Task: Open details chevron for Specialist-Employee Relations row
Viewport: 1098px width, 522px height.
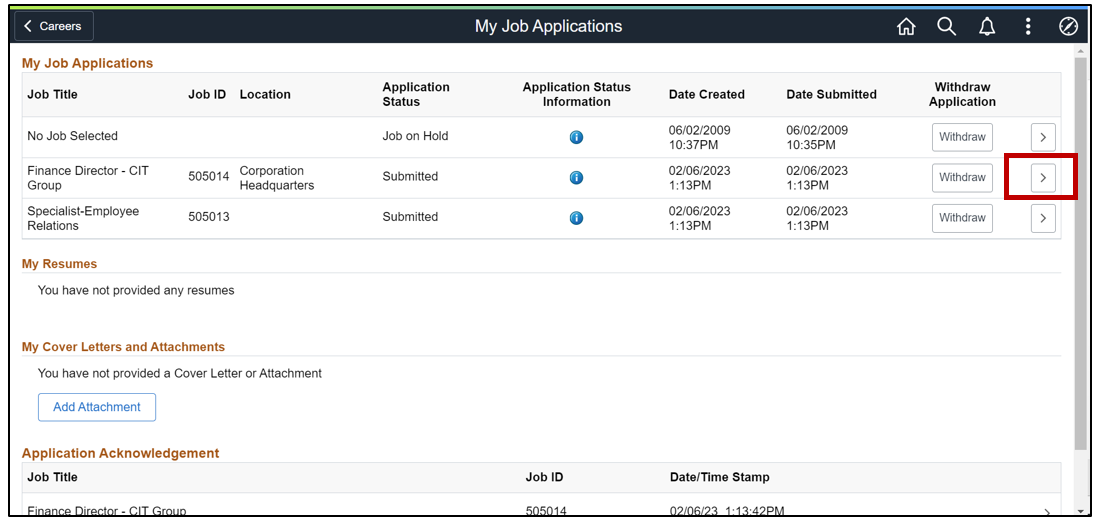Action: pyautogui.click(x=1043, y=217)
